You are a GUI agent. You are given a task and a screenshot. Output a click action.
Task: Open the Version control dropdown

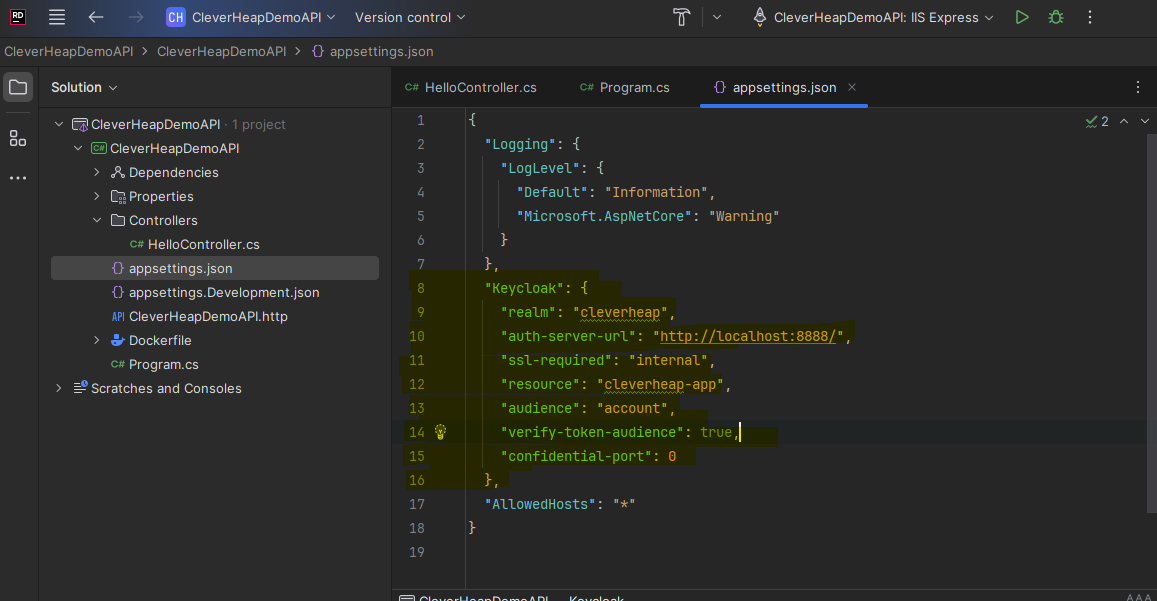pyautogui.click(x=410, y=17)
